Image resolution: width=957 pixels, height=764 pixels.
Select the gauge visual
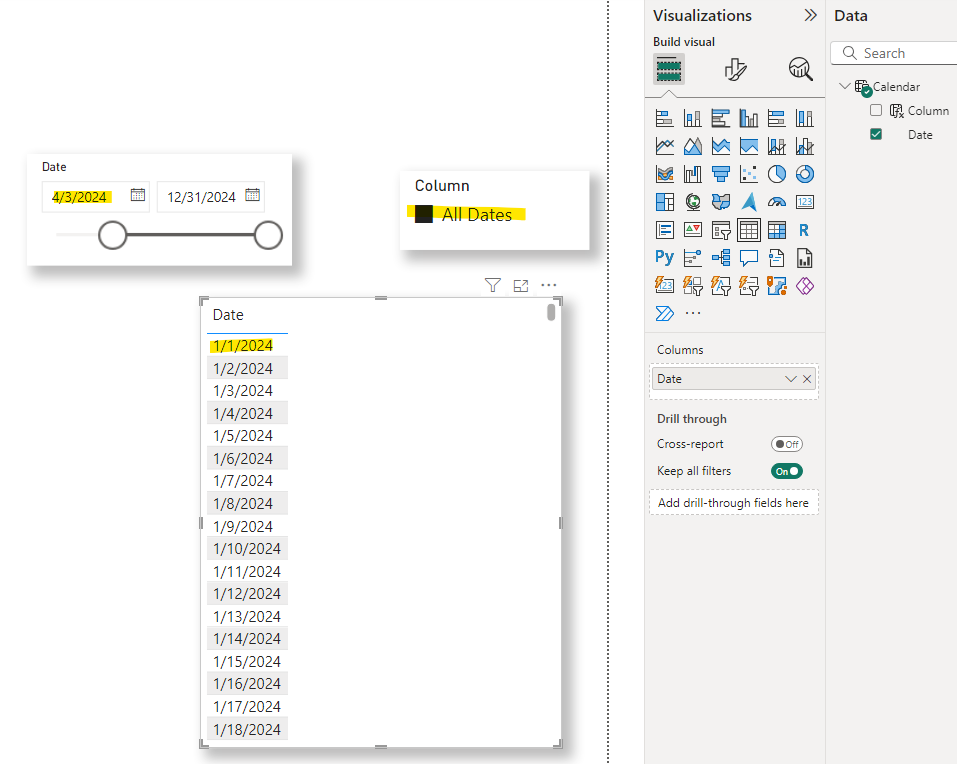tap(776, 202)
